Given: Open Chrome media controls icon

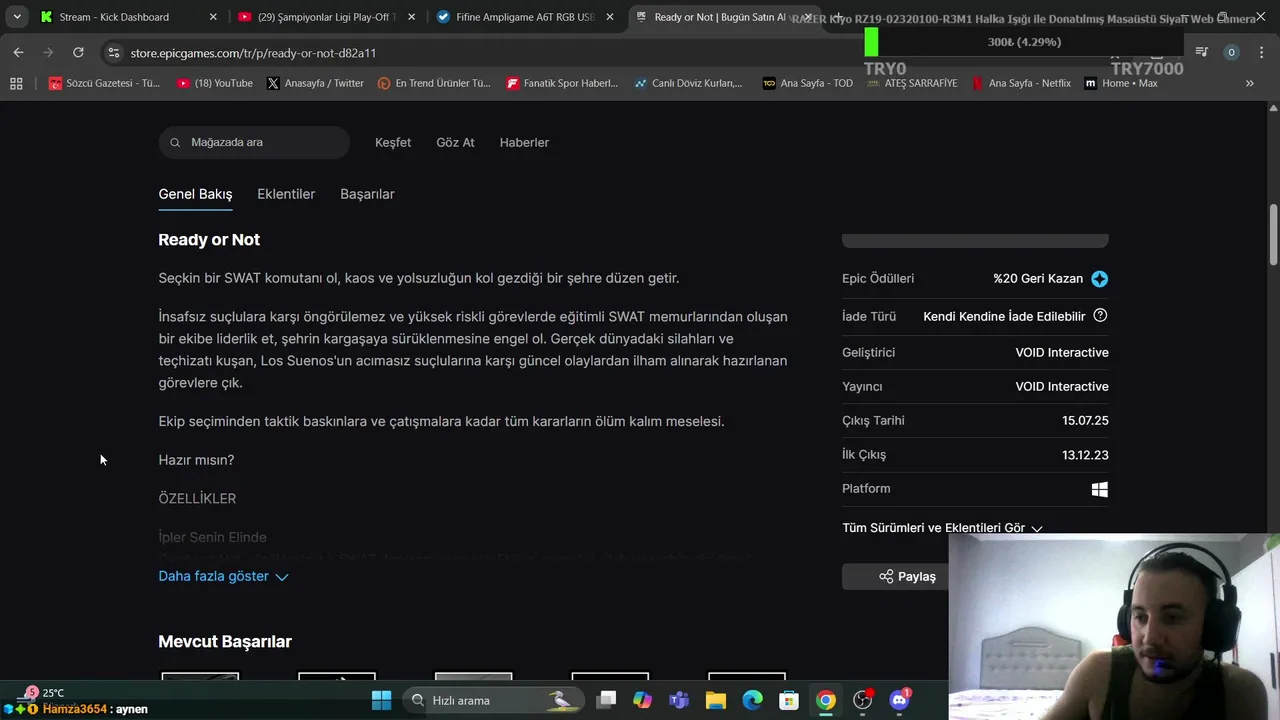Looking at the screenshot, I should pos(1202,52).
